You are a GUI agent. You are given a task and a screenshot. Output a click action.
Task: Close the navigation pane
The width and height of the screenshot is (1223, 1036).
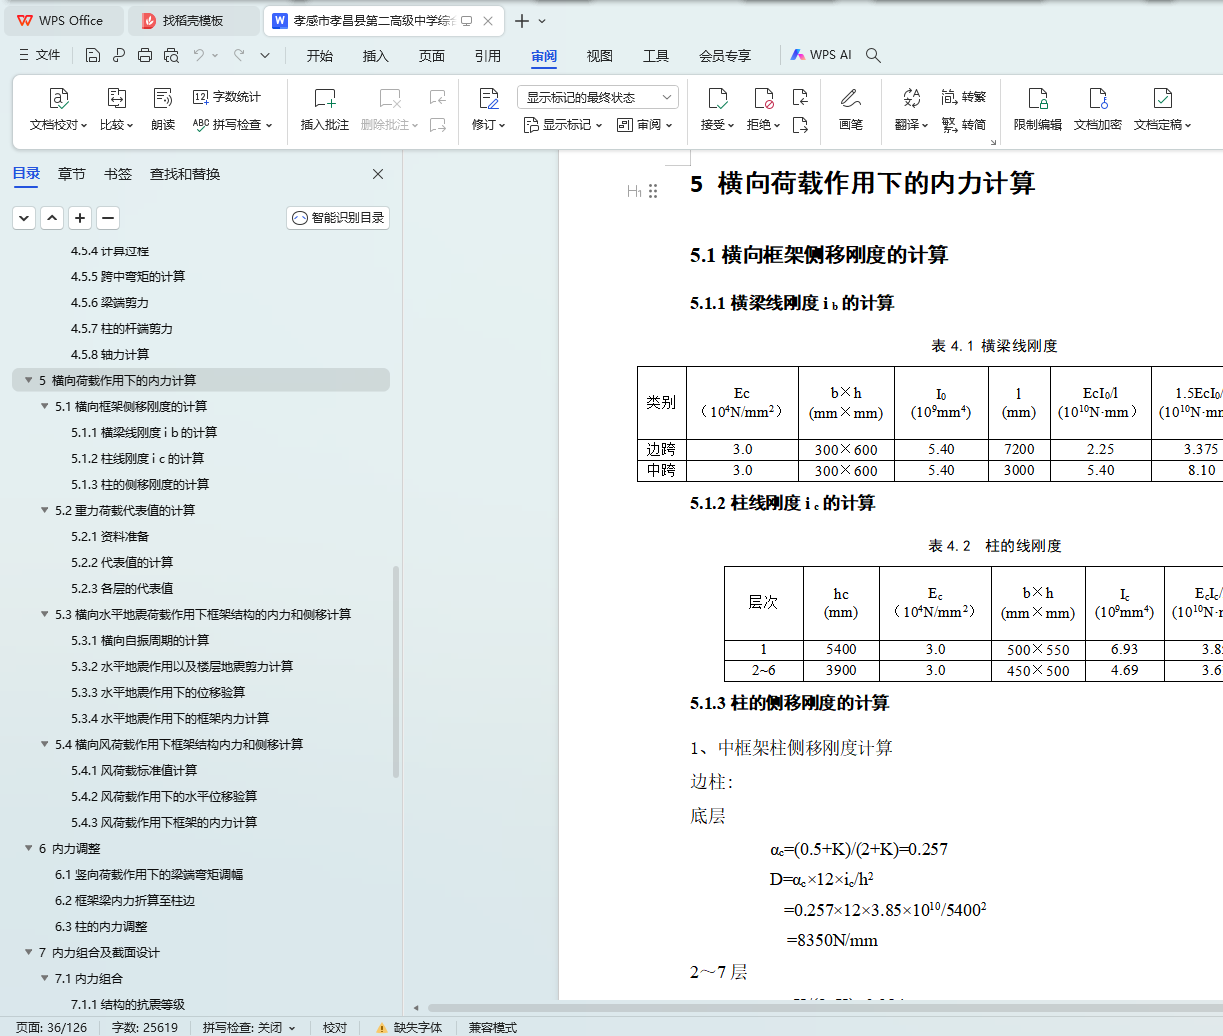click(x=378, y=174)
